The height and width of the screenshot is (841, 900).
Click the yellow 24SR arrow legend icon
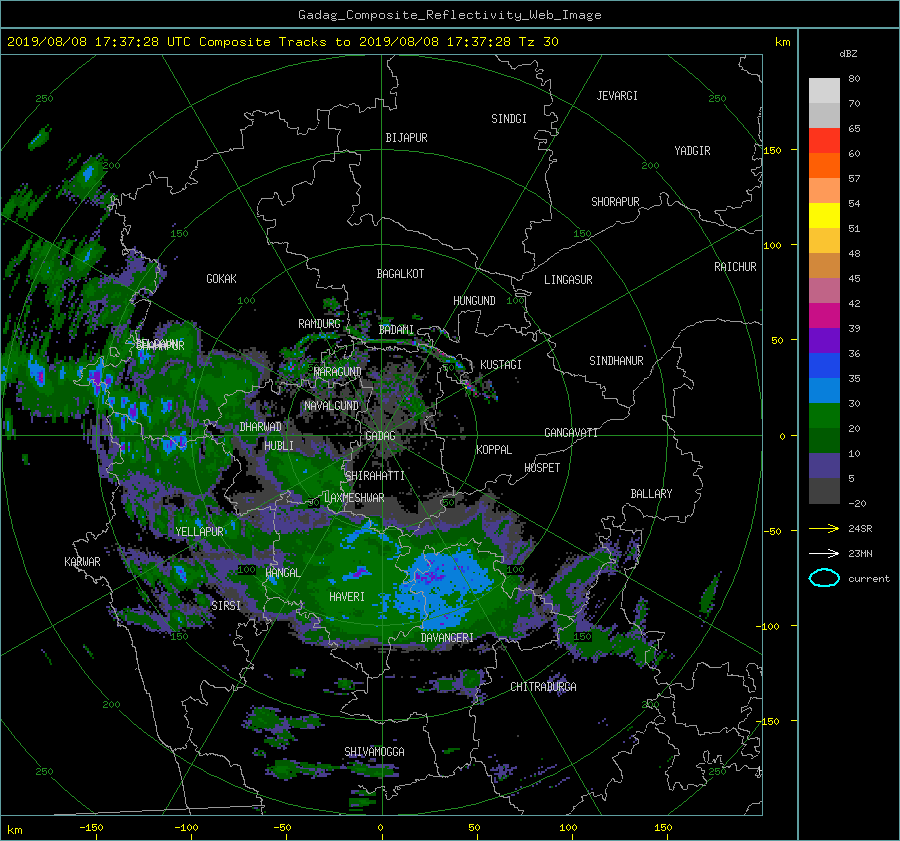click(824, 528)
